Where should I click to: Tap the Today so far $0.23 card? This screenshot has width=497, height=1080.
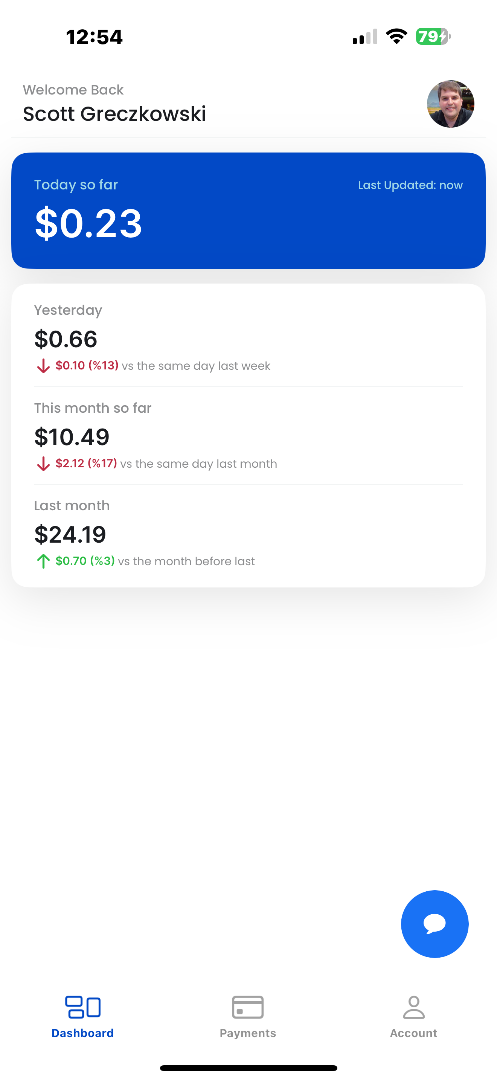pyautogui.click(x=248, y=211)
